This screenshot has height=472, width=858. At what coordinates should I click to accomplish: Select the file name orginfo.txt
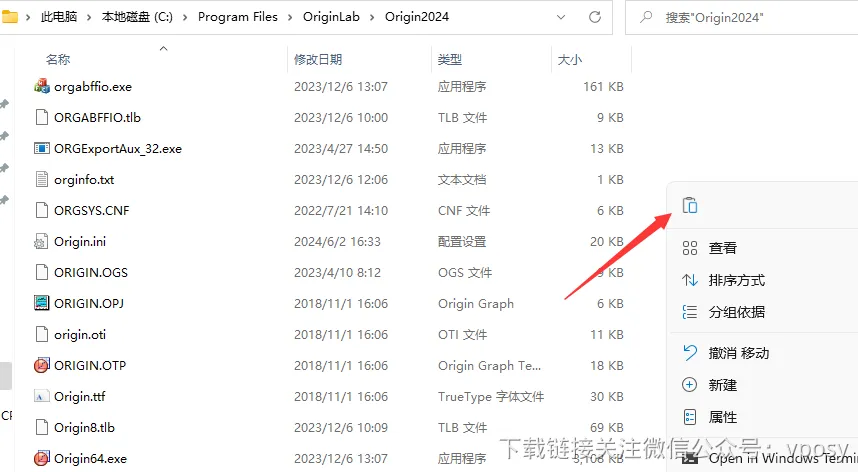84,179
